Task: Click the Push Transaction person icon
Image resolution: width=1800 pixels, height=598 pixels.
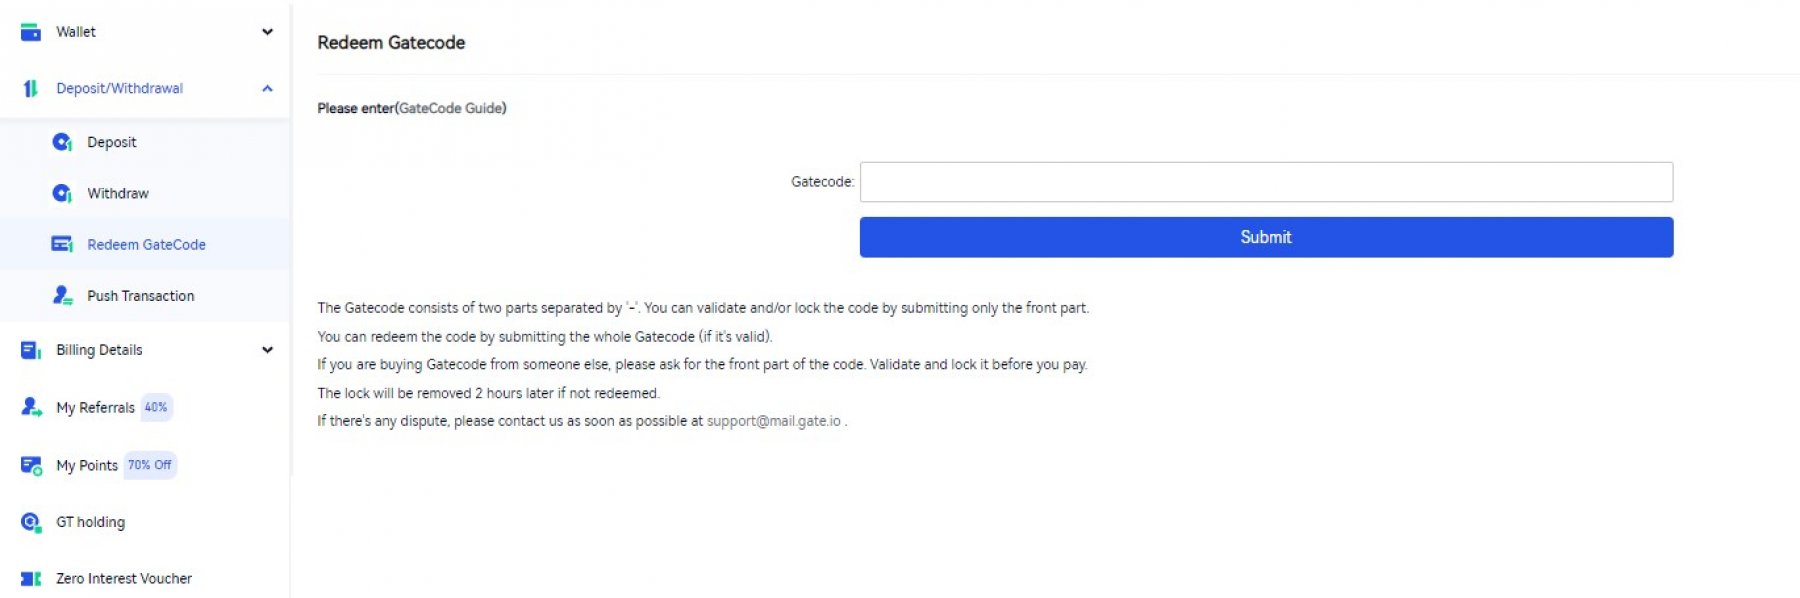Action: [x=62, y=295]
